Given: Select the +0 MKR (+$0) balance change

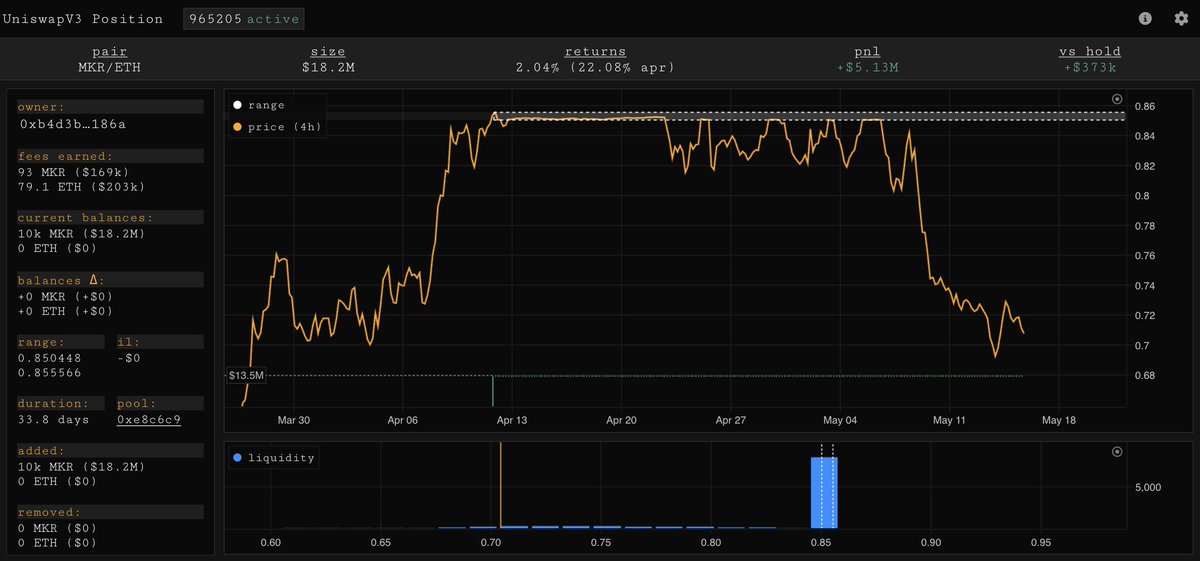Looking at the screenshot, I should click(66, 296).
